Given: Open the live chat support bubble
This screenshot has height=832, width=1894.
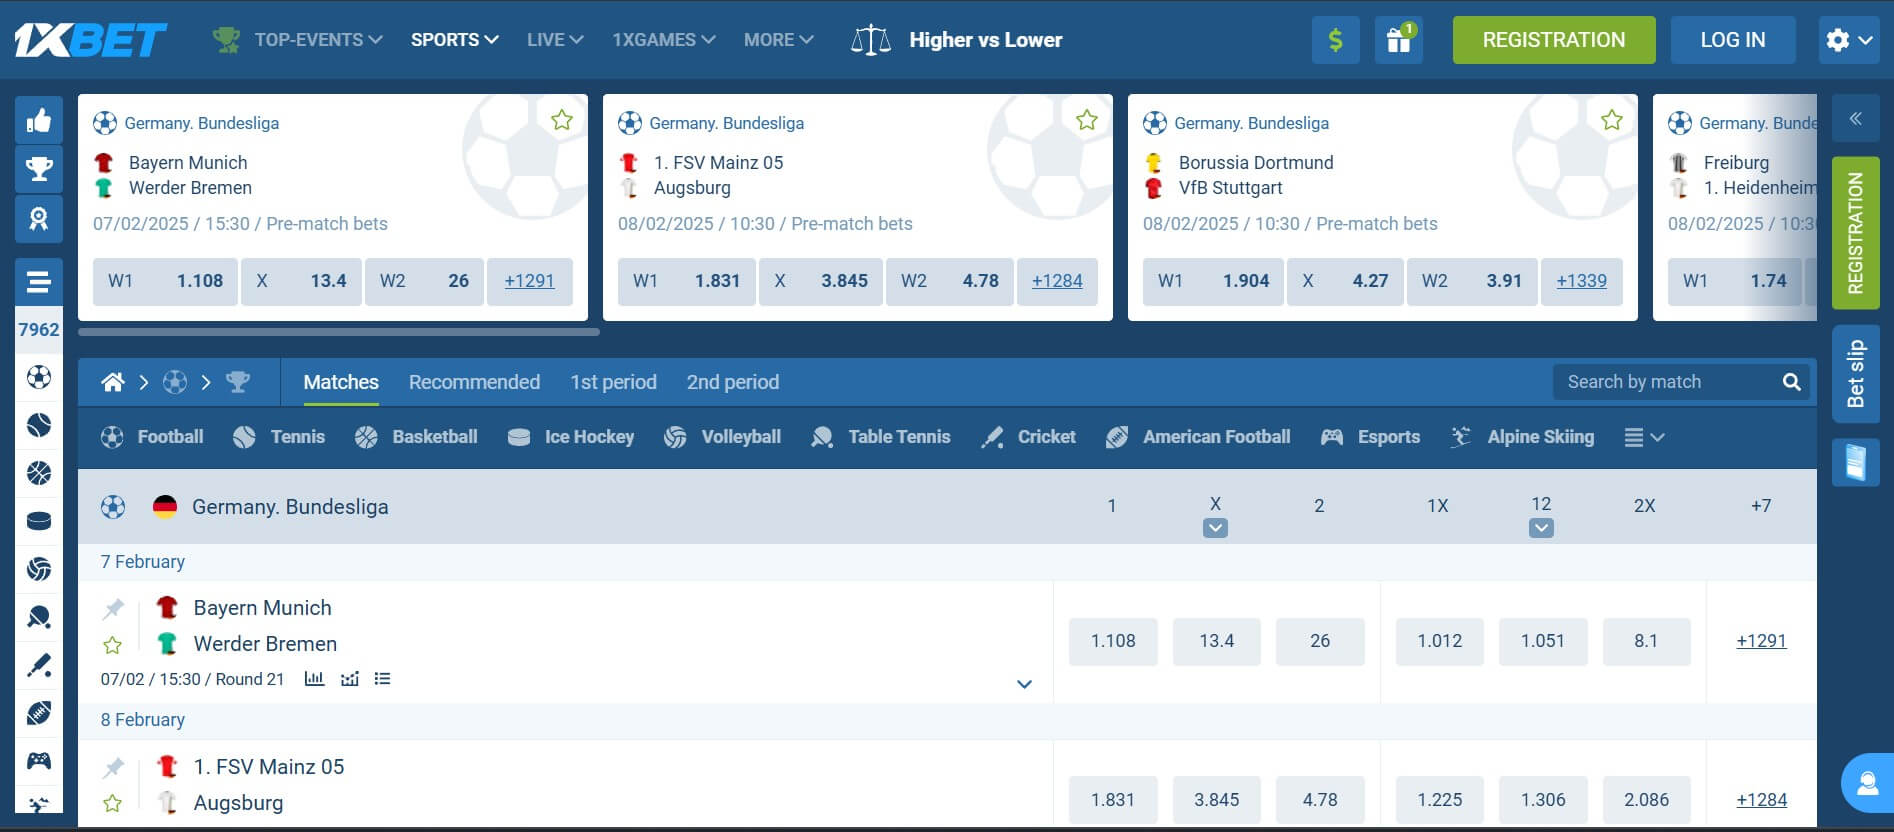Looking at the screenshot, I should (1866, 783).
